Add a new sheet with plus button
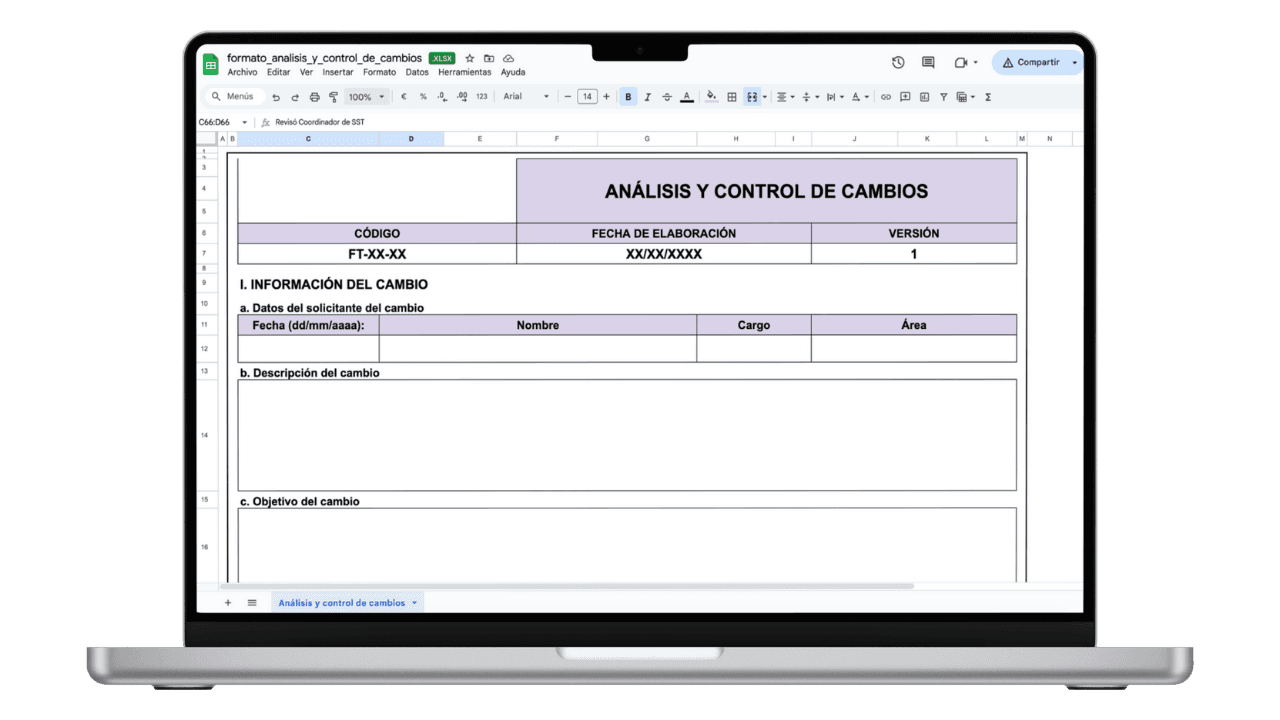Viewport: 1280px width, 720px height. (228, 602)
